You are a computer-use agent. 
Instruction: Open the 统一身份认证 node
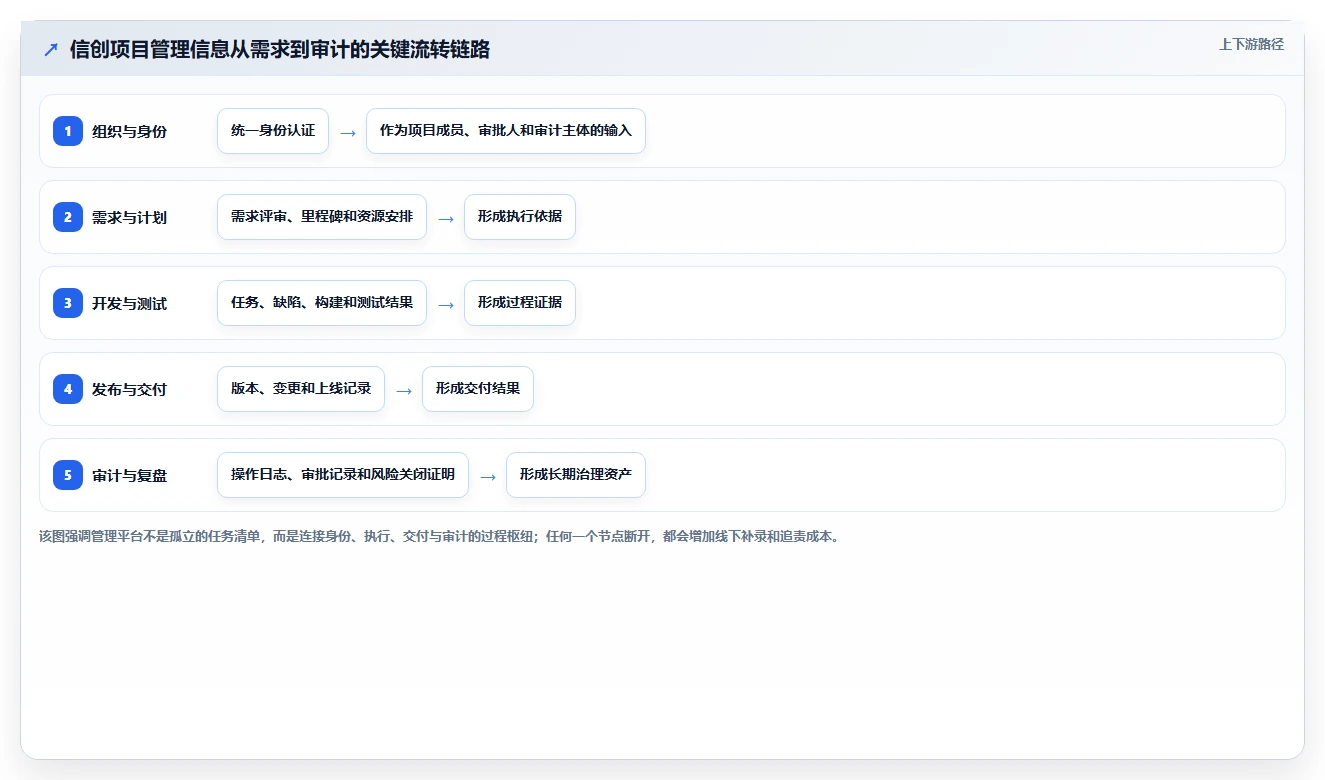[x=273, y=131]
